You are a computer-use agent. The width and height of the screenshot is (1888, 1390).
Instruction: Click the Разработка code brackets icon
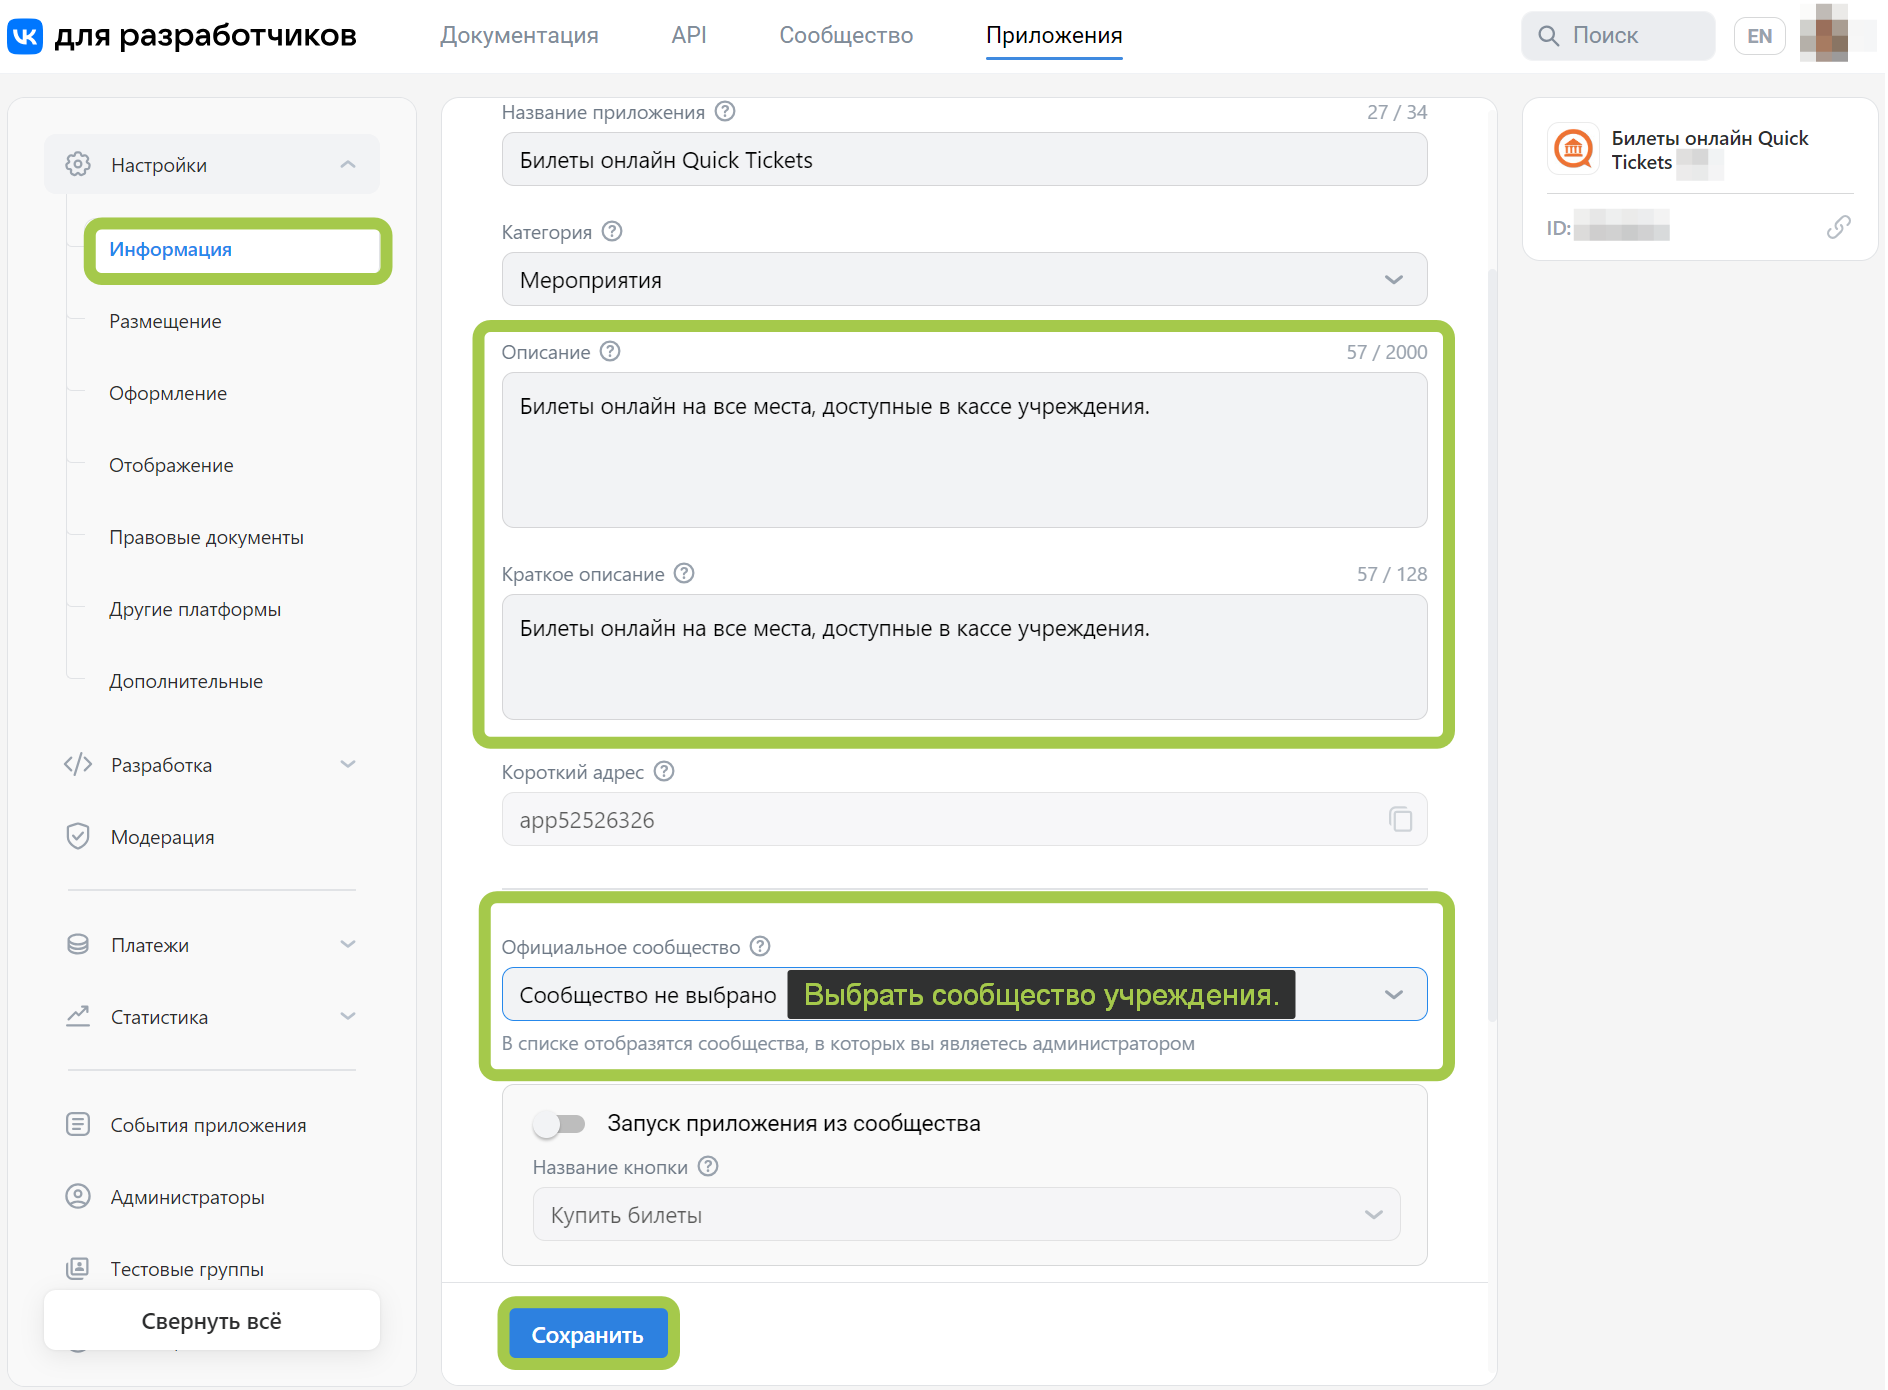click(x=78, y=765)
